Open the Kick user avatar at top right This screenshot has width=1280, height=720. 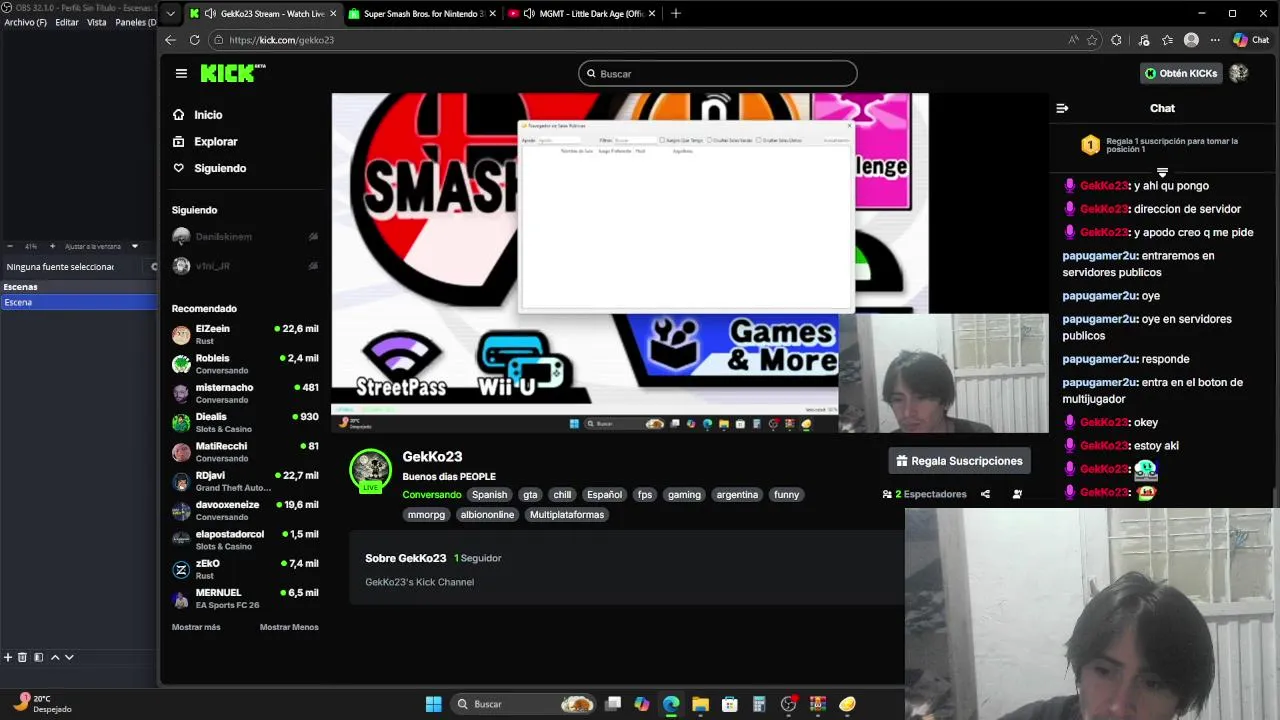point(1239,73)
